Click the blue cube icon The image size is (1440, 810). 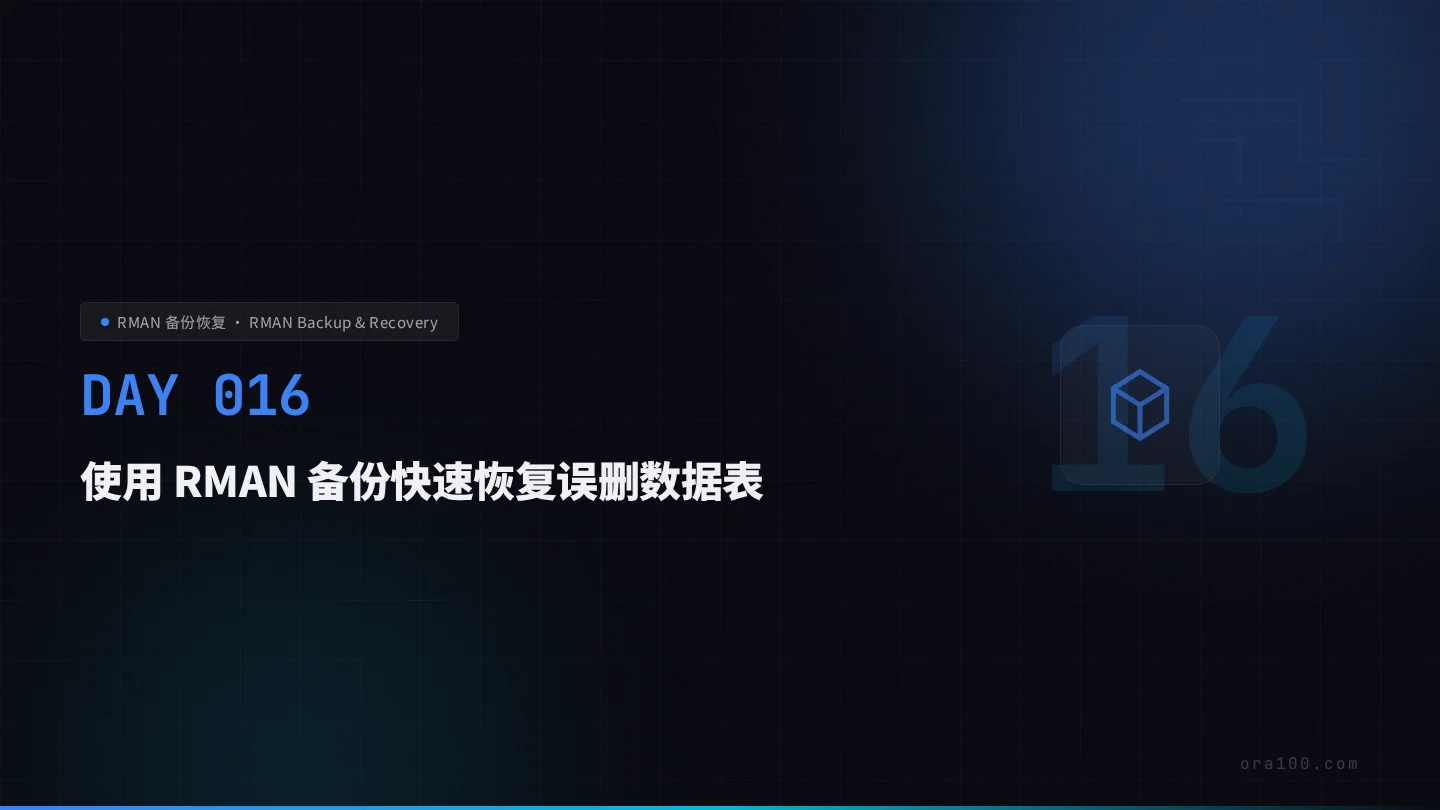(x=1140, y=405)
